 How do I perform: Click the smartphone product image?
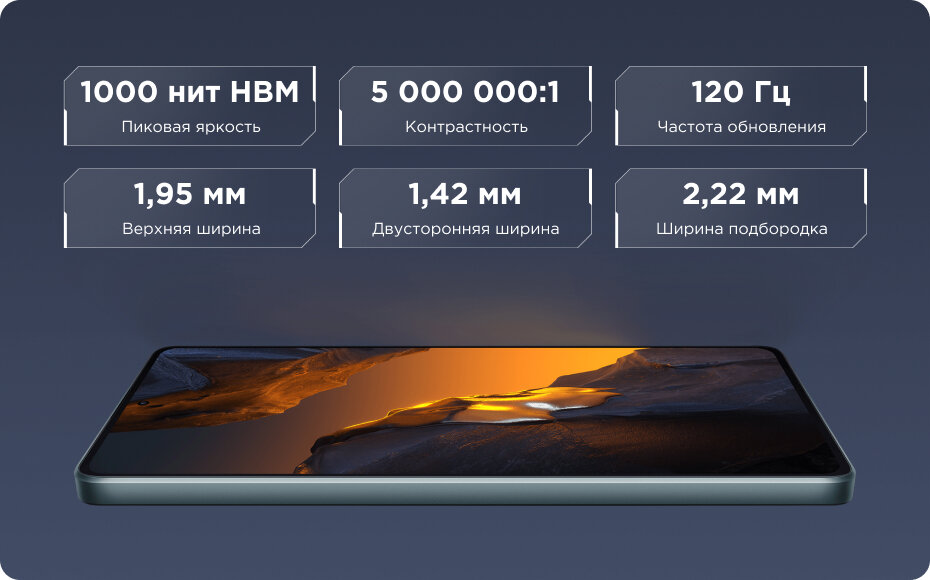(x=465, y=425)
